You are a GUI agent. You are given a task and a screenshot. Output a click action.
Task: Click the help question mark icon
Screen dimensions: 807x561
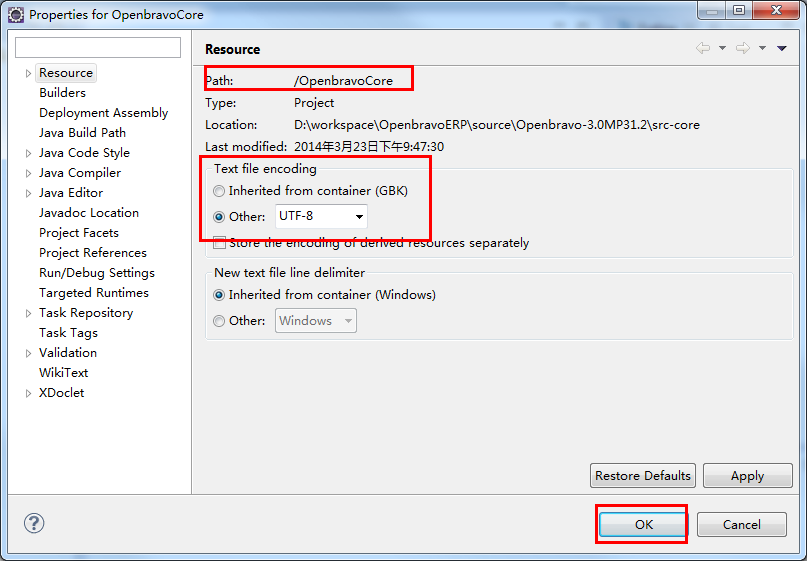34,523
